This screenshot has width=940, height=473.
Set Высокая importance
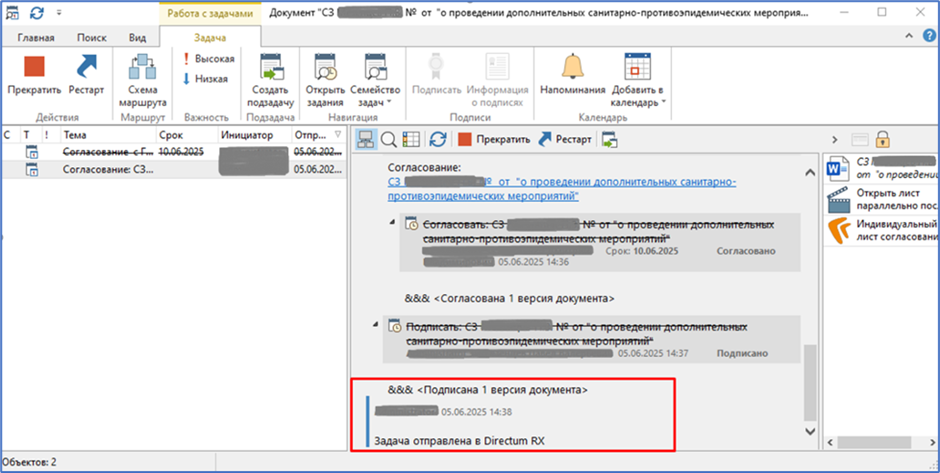pyautogui.click(x=208, y=59)
